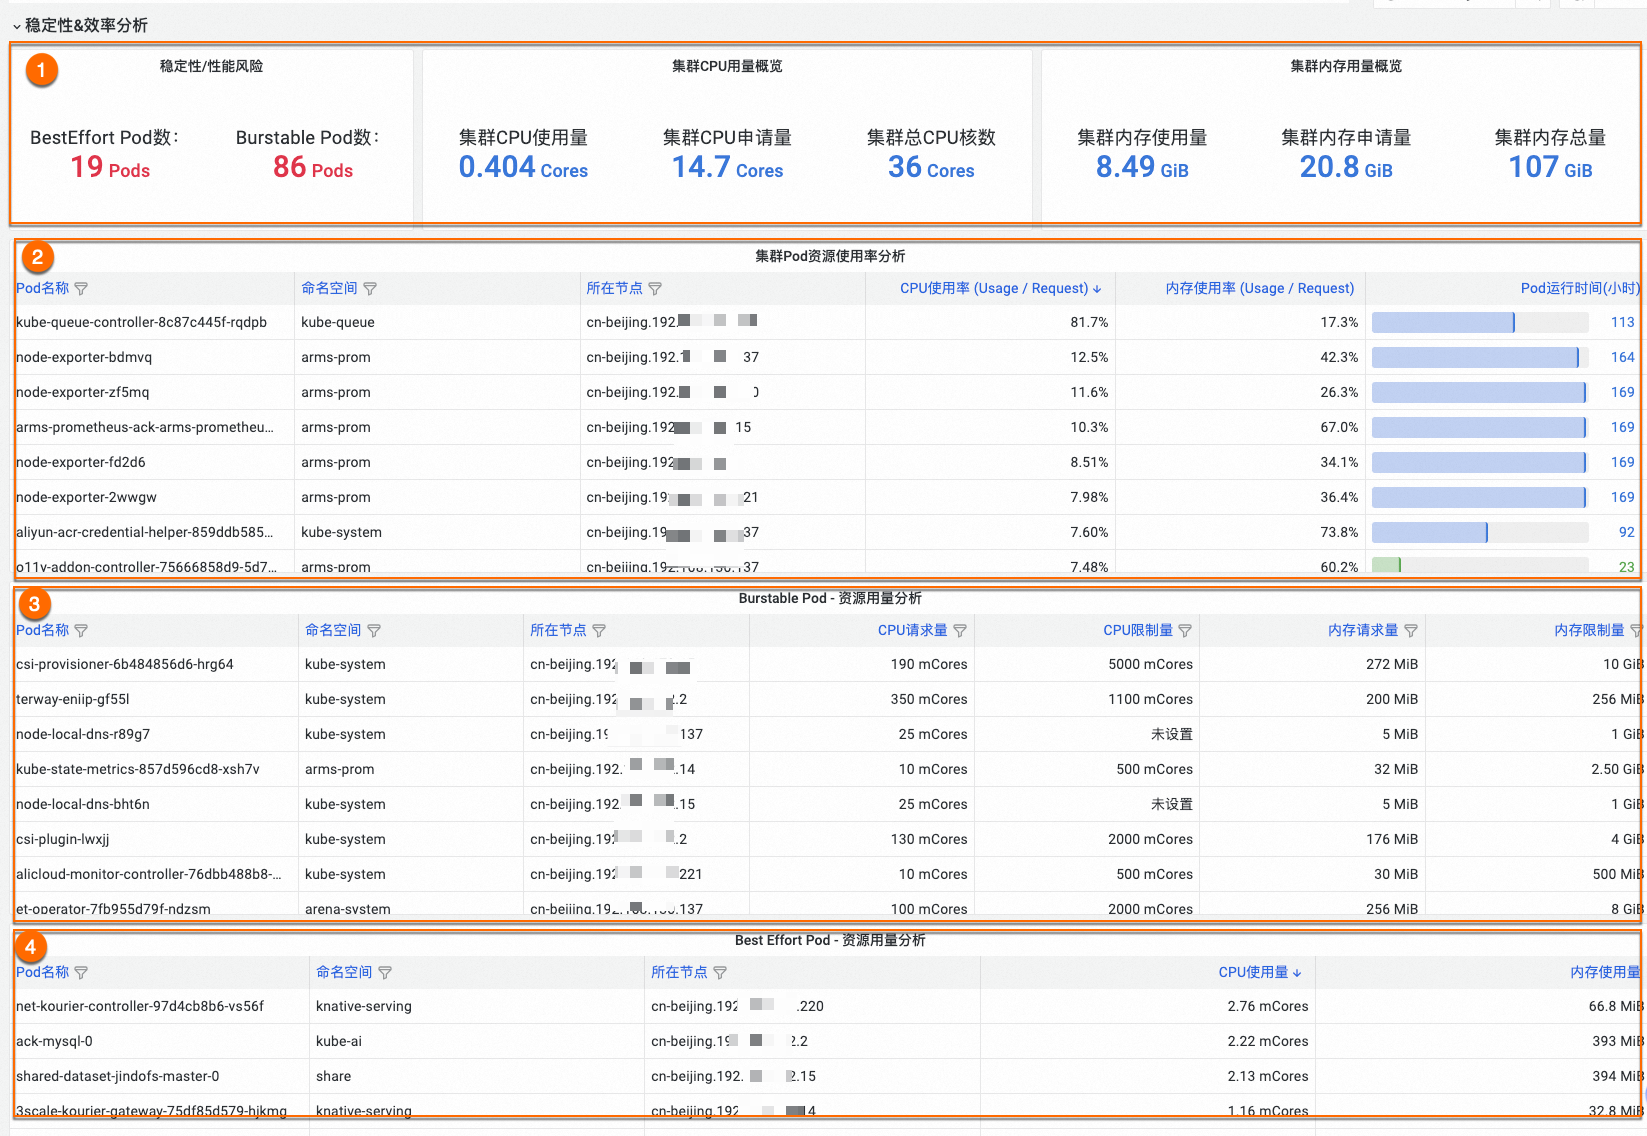Screen dimensions: 1647x1136
Task: Open the Burstable Pod - 资源用量分析 title menu
Action: 830,598
